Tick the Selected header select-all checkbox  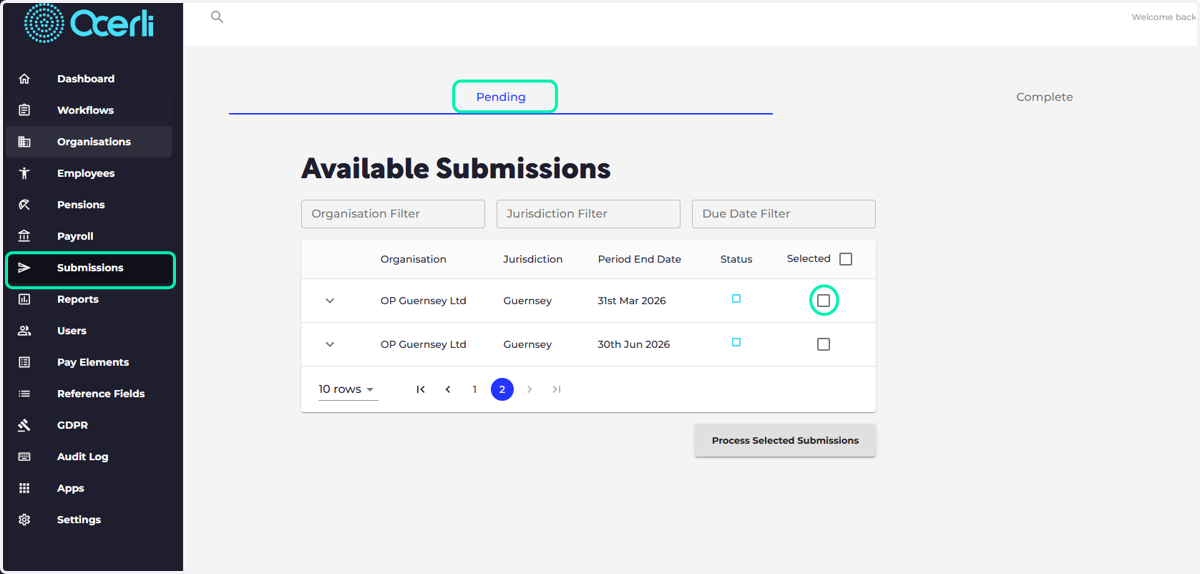(x=846, y=259)
